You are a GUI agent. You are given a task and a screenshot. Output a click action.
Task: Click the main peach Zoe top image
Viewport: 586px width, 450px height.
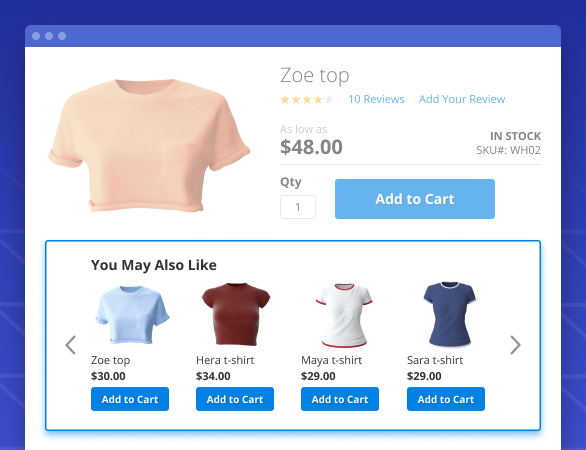pos(149,145)
